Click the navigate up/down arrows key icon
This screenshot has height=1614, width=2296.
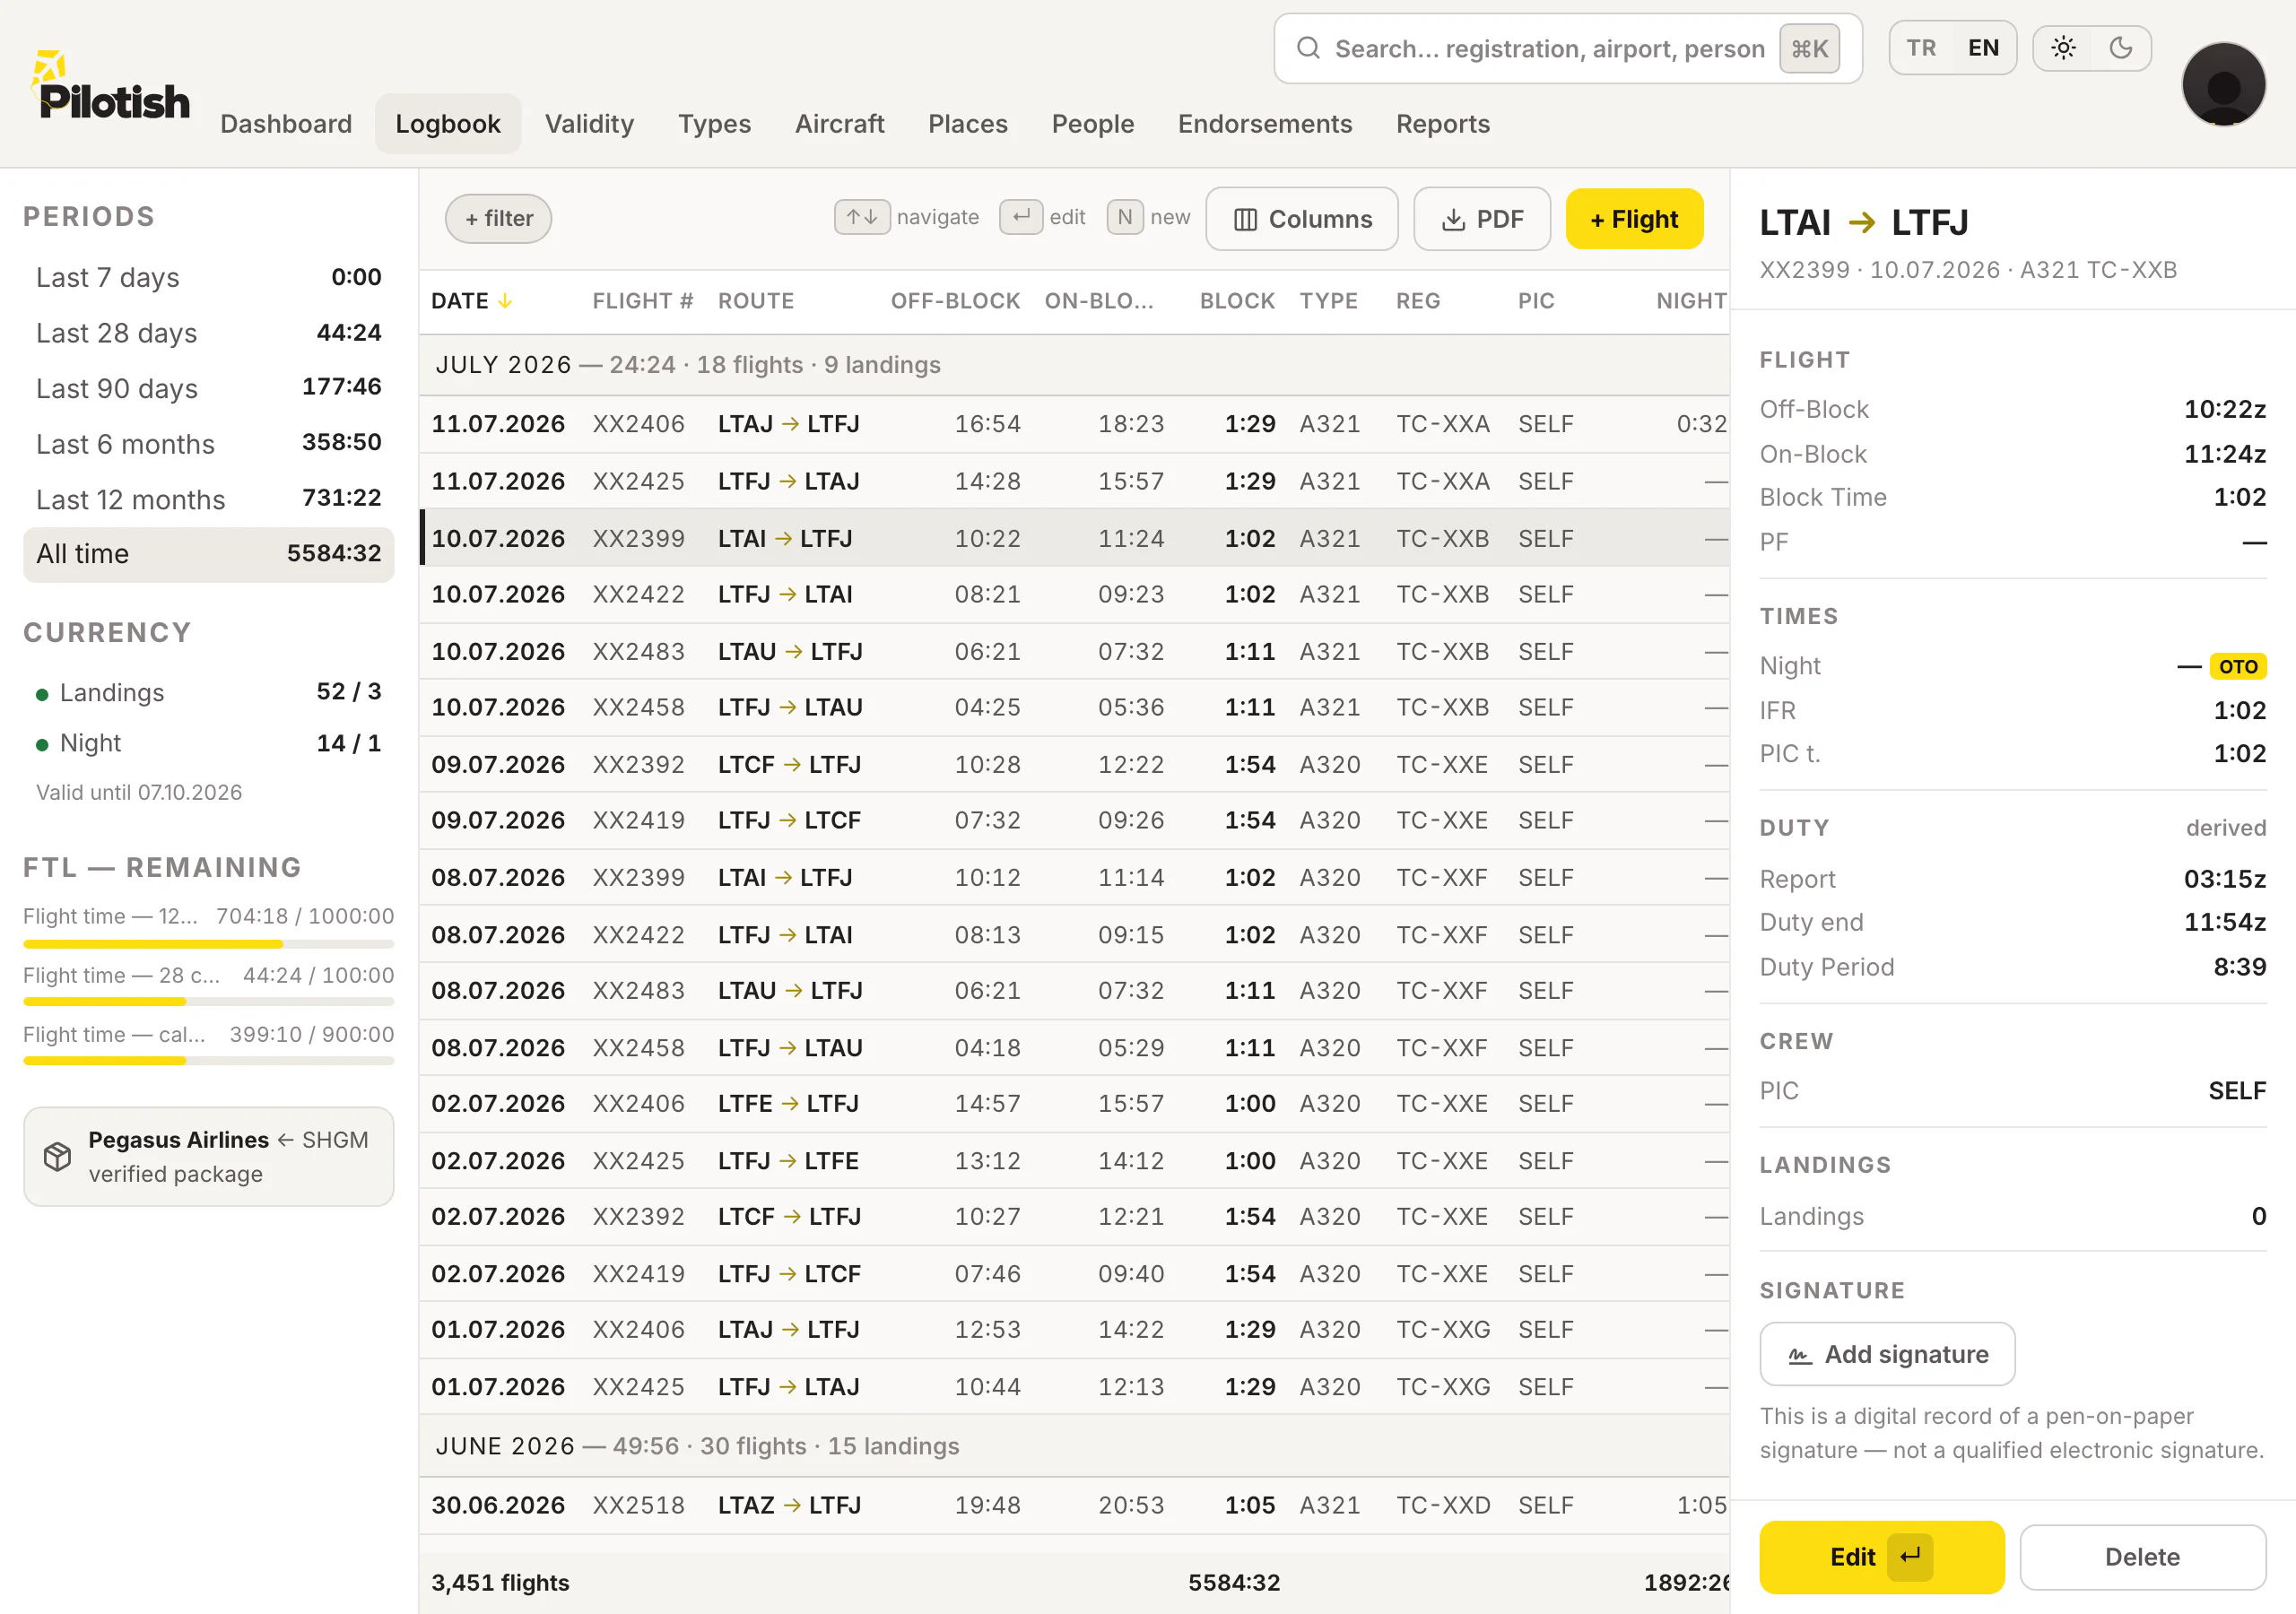[861, 217]
